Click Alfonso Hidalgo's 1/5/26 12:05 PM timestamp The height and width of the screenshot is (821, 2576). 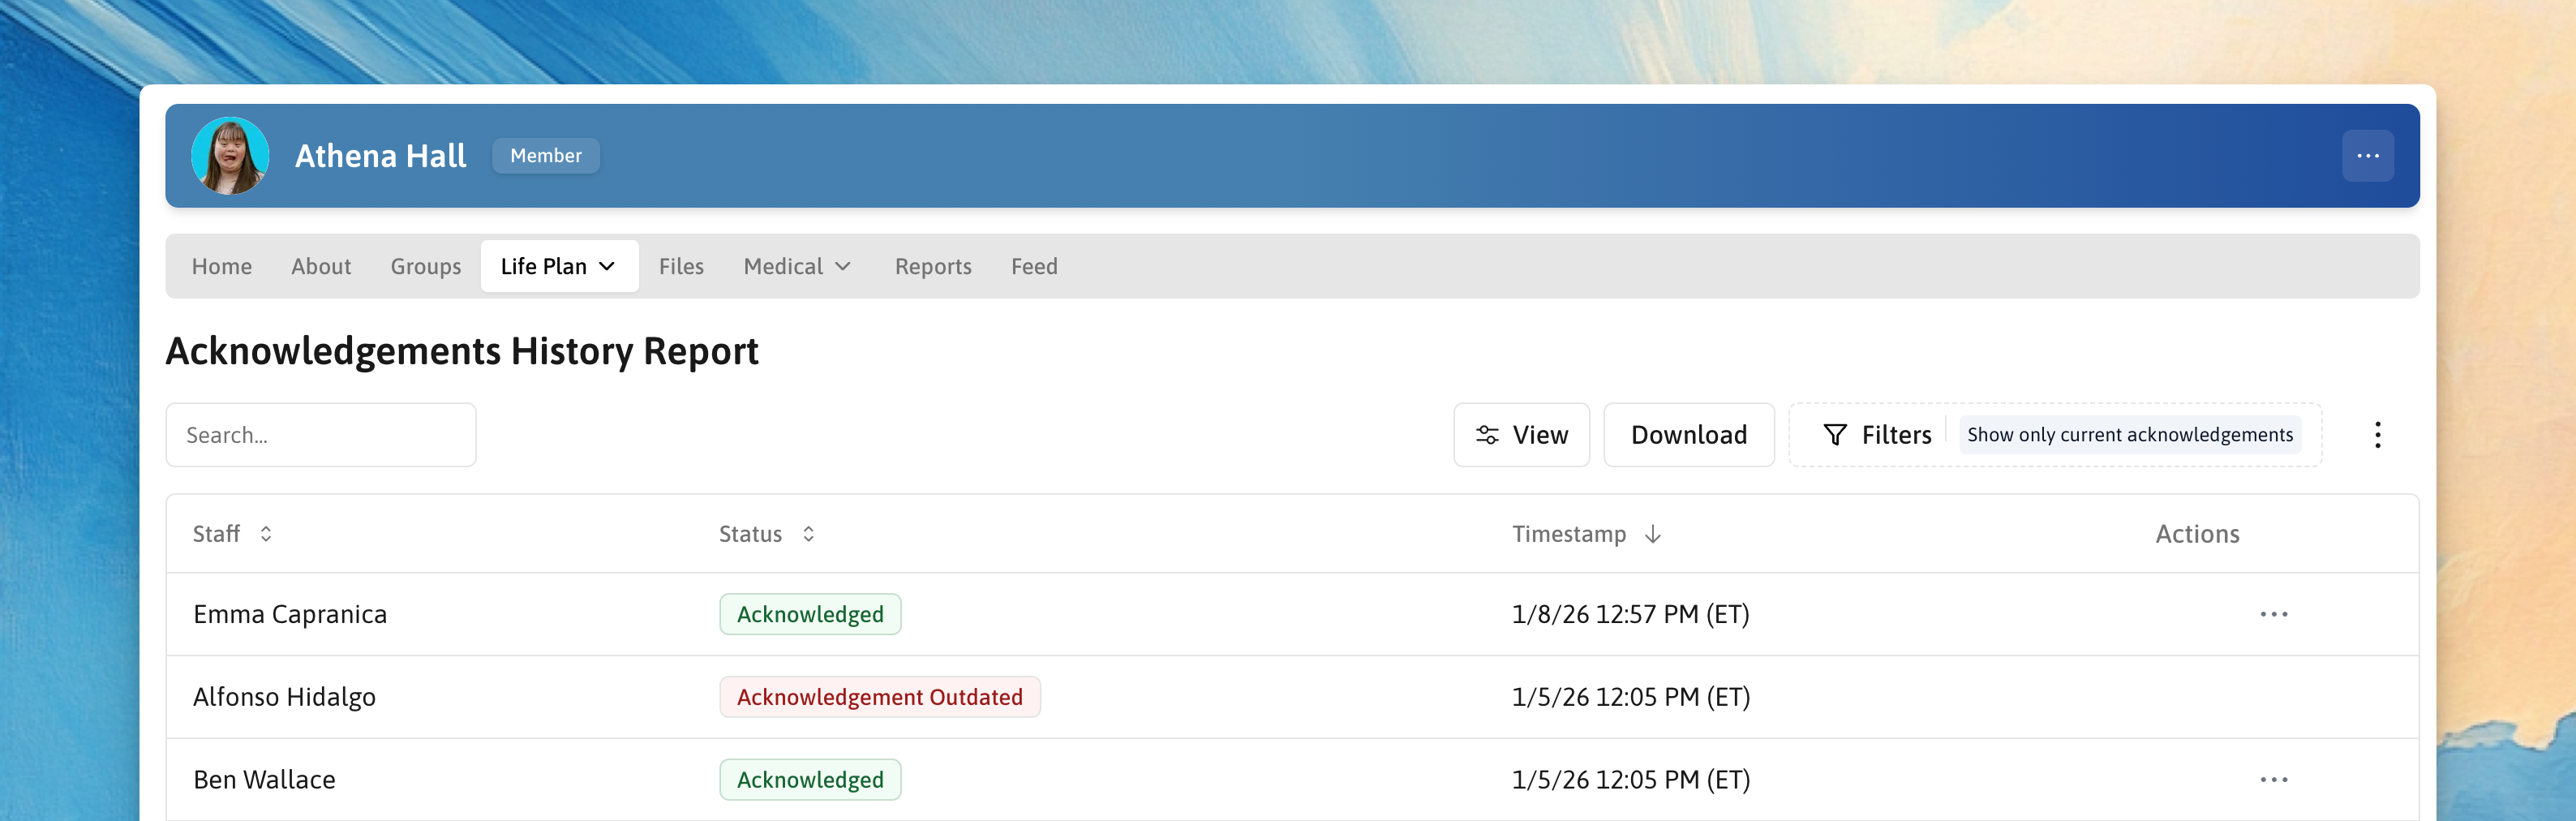coord(1631,697)
